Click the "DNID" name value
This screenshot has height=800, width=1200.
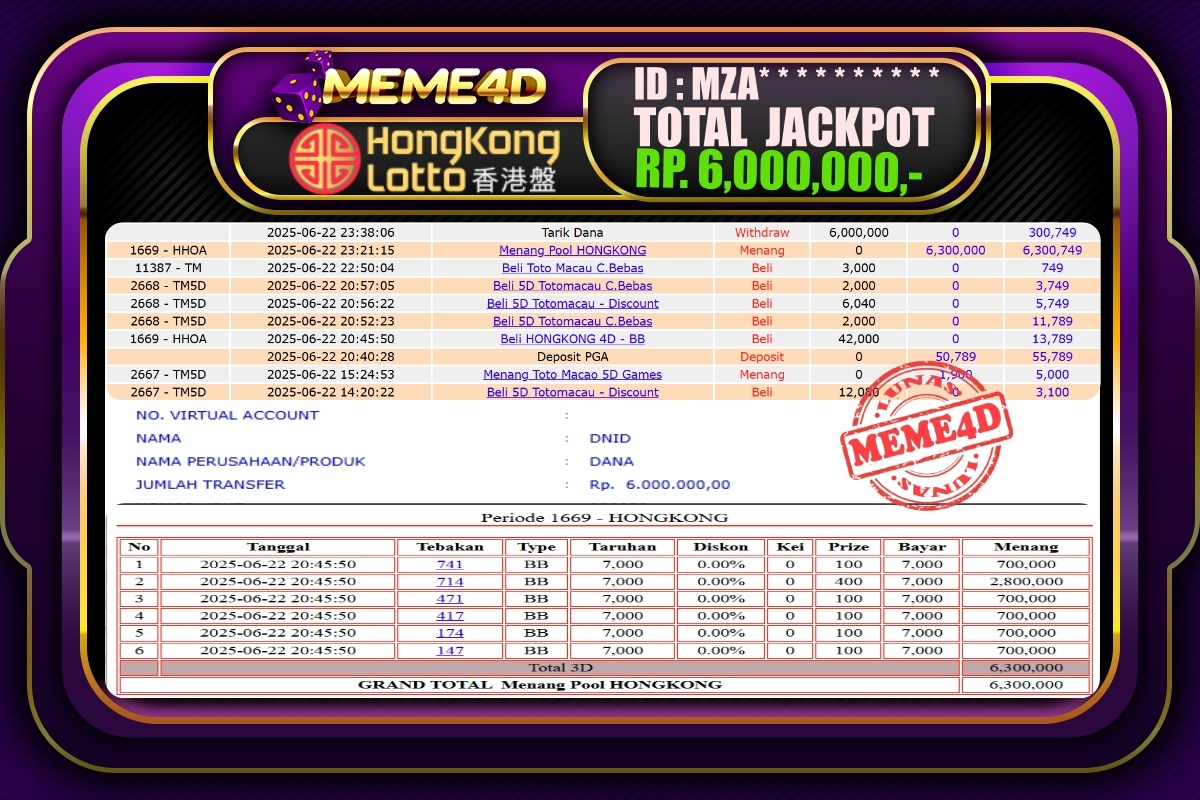(x=610, y=438)
